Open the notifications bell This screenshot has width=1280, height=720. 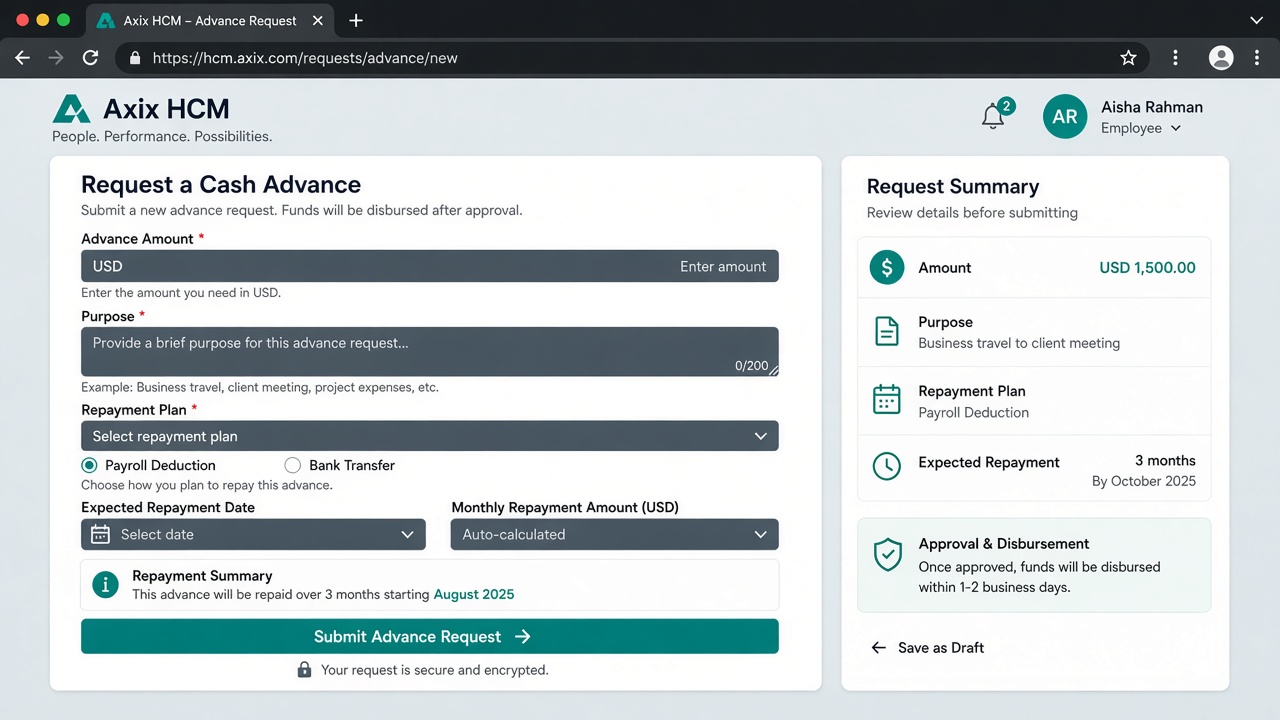(x=993, y=116)
